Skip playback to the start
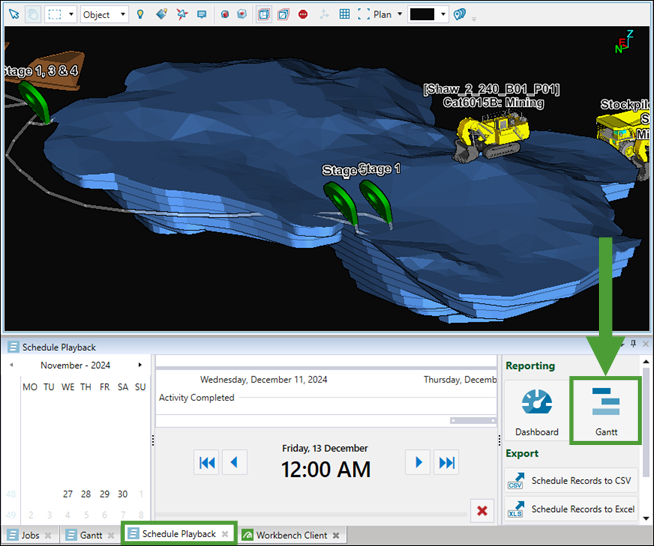This screenshot has width=654, height=546. [x=207, y=462]
